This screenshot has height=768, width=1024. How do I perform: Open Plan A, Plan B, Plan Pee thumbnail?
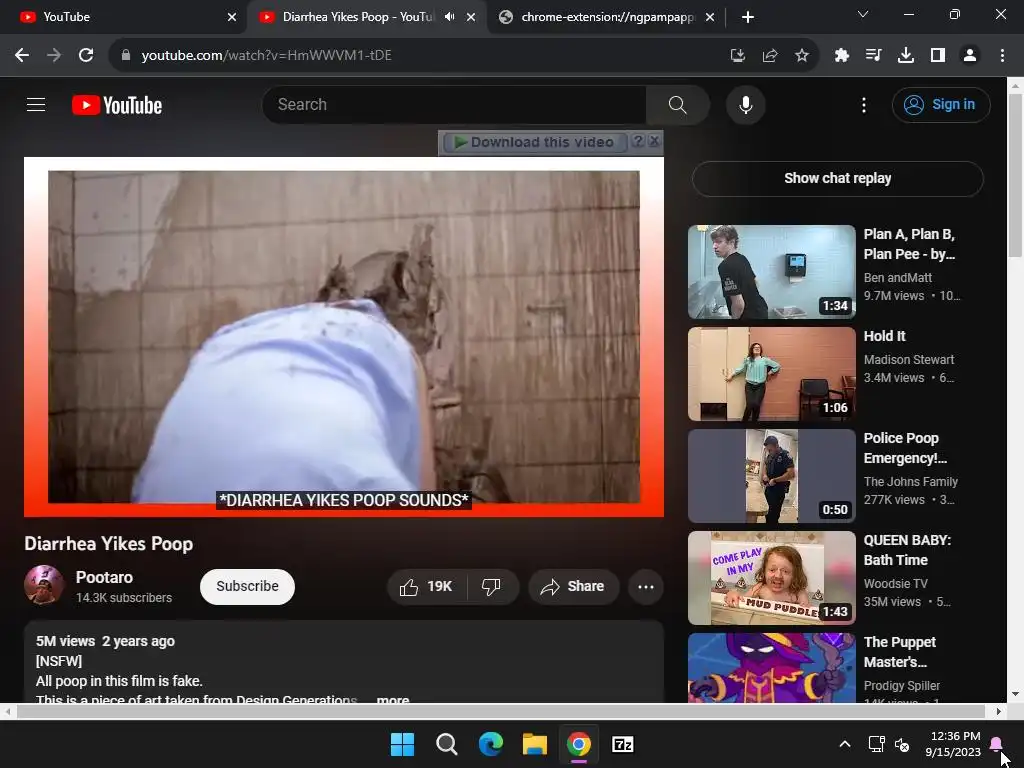coord(771,272)
